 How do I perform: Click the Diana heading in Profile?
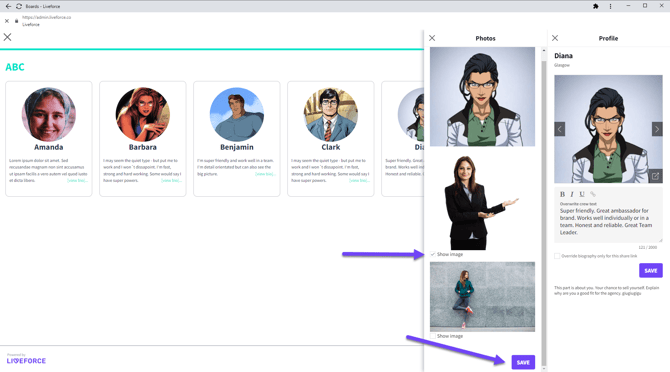click(x=563, y=56)
